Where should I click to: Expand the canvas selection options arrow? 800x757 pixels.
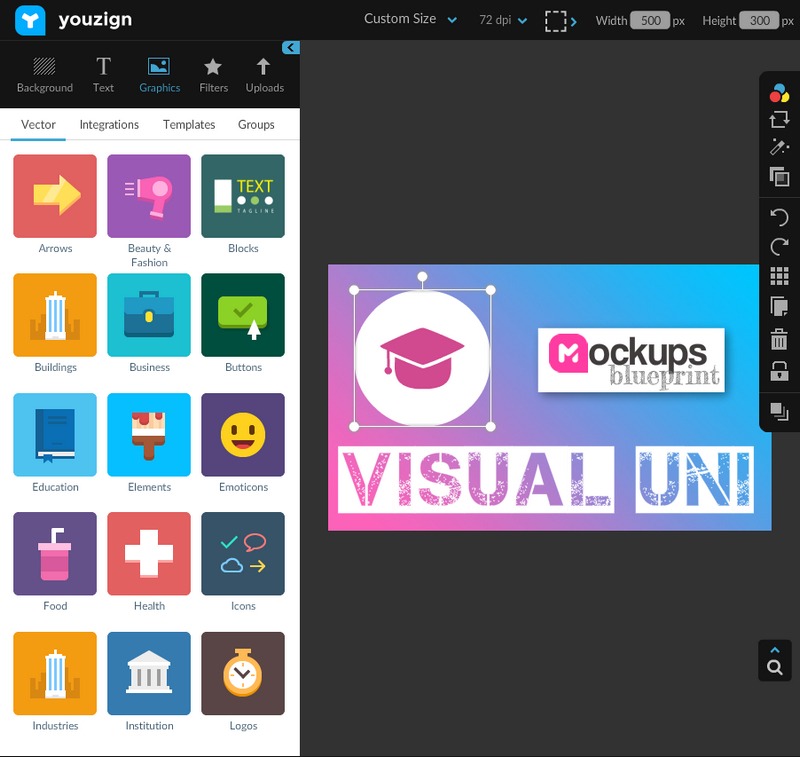point(574,21)
